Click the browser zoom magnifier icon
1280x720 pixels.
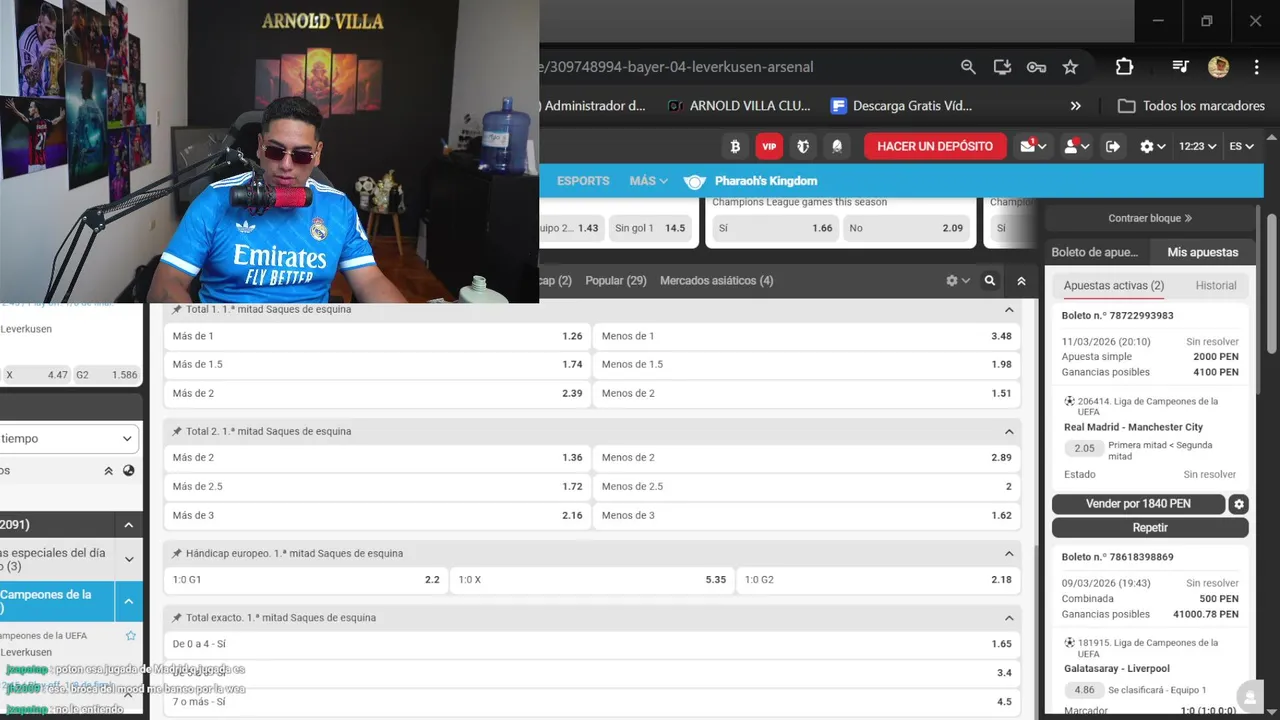coord(968,67)
